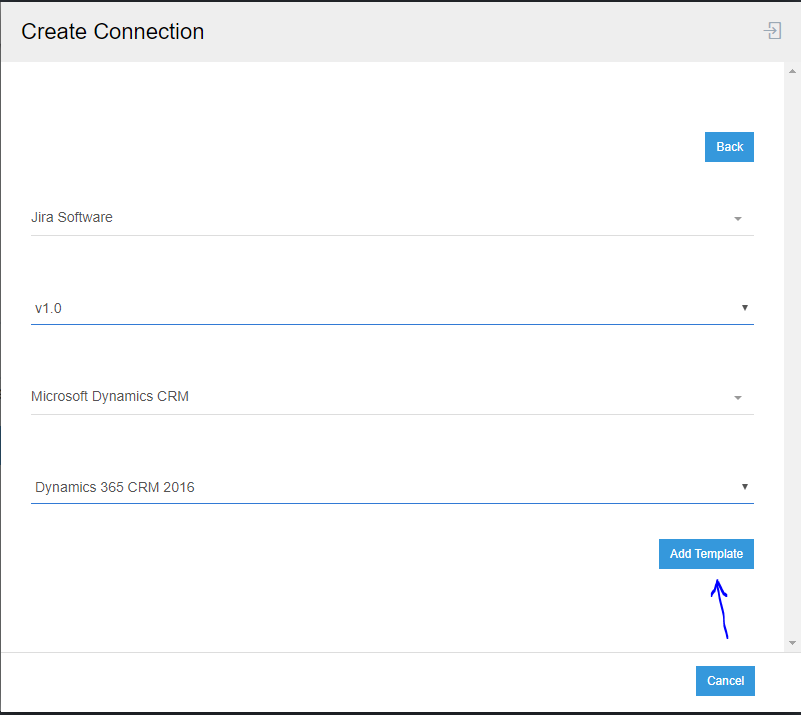Open the Microsoft Dynamics CRM dropdown
The image size is (801, 715).
(392, 397)
